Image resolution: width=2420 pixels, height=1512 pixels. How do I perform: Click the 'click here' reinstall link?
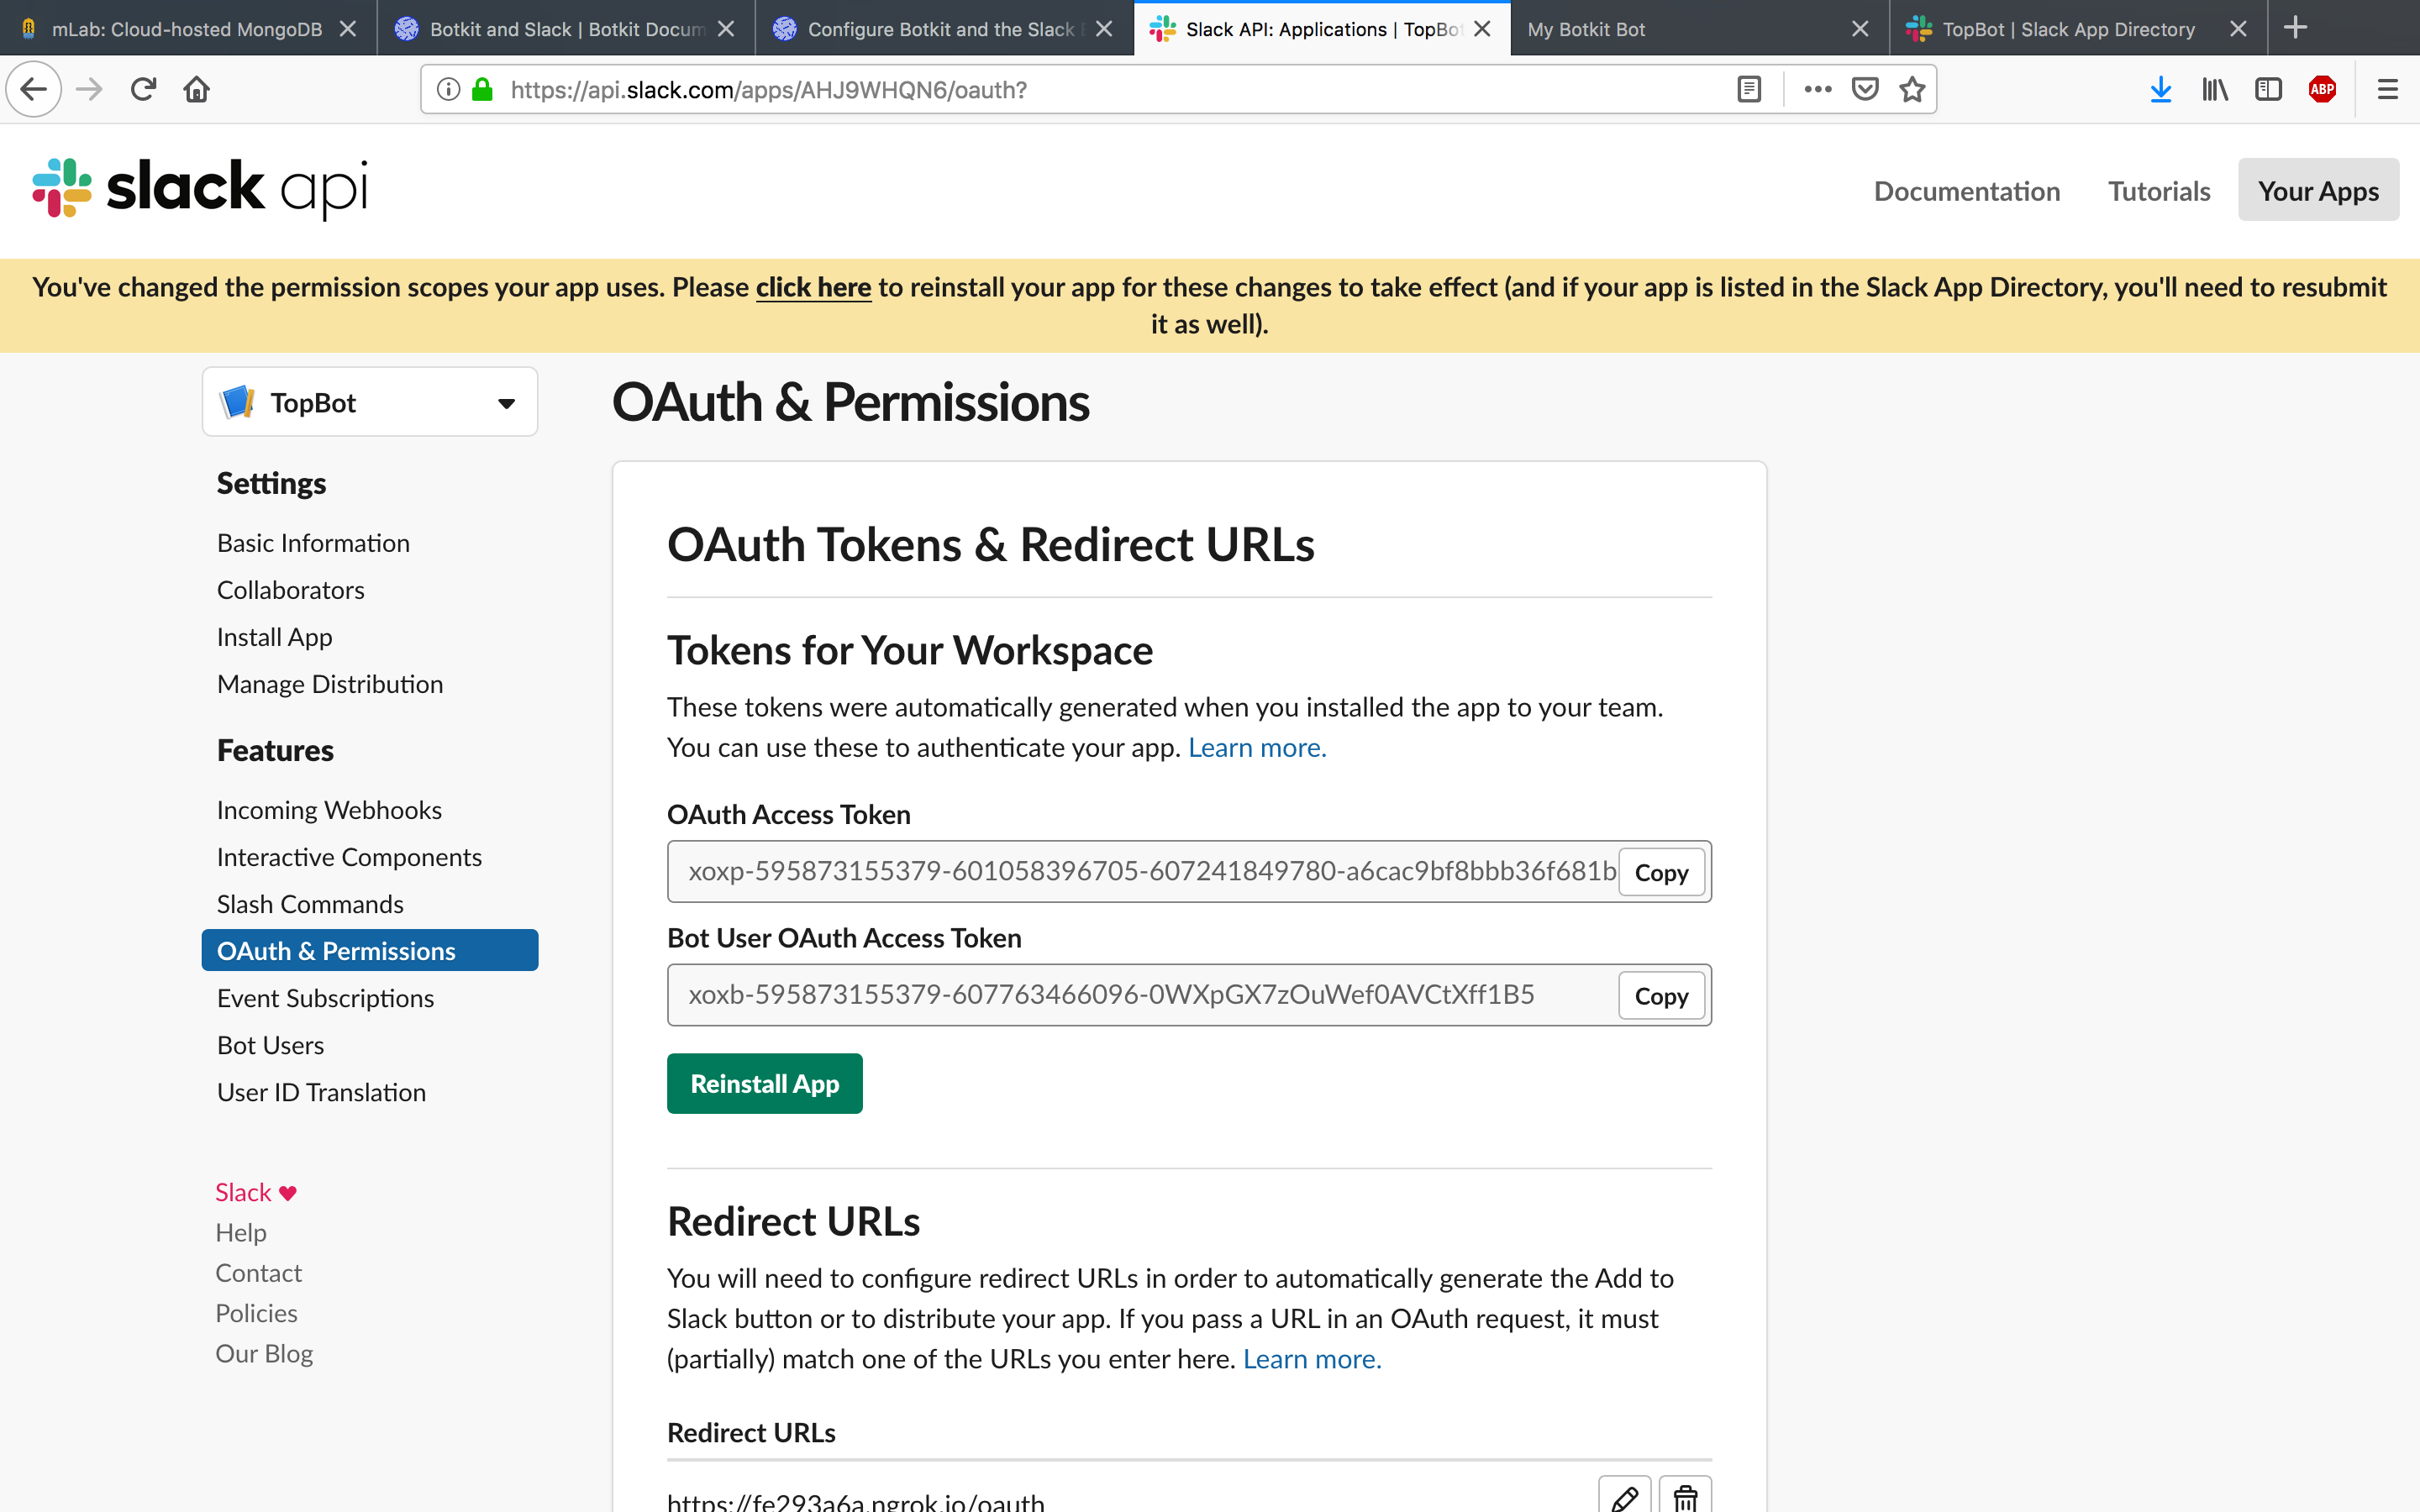pyautogui.click(x=813, y=288)
